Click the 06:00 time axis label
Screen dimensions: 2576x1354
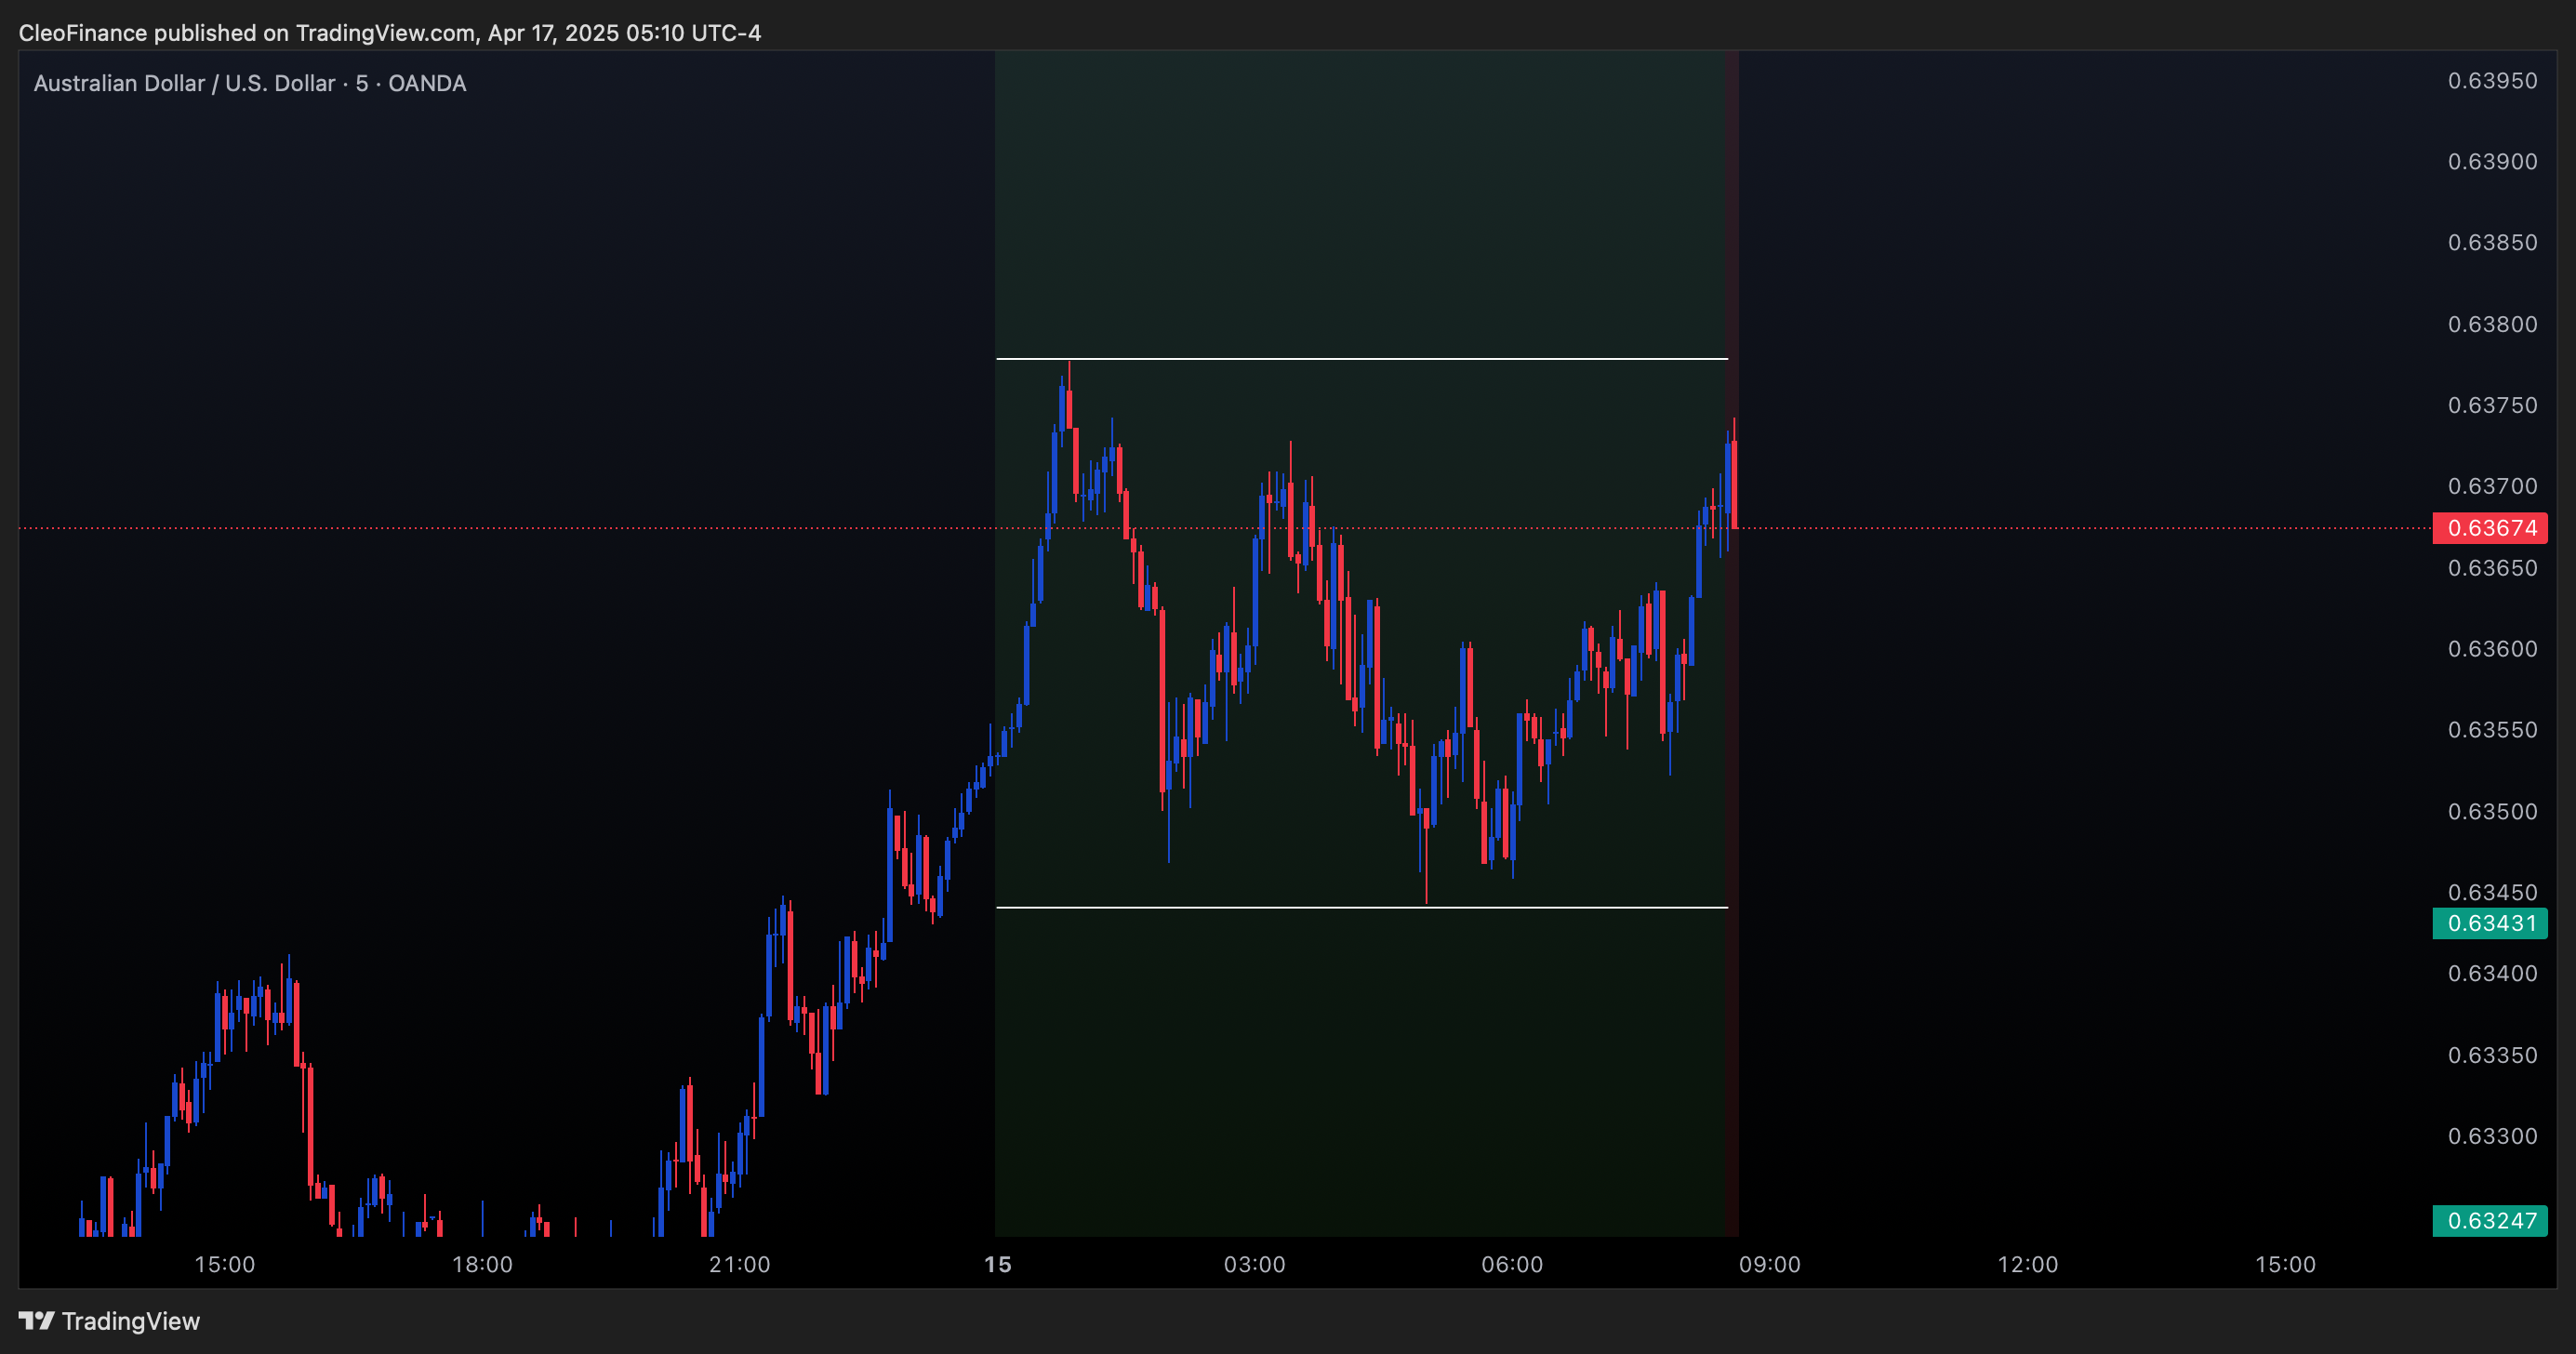1512,1265
